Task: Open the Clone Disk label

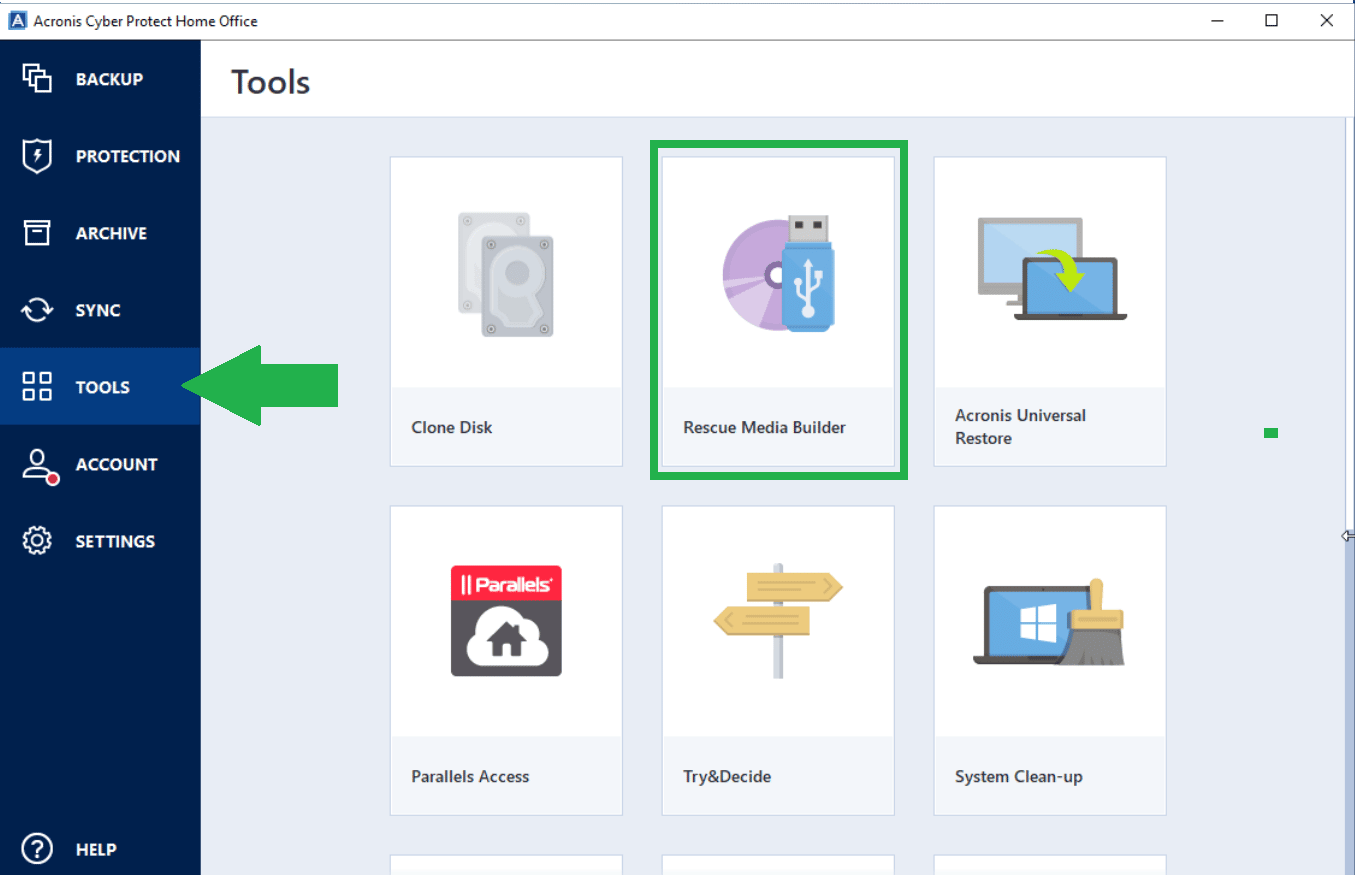Action: (x=452, y=427)
